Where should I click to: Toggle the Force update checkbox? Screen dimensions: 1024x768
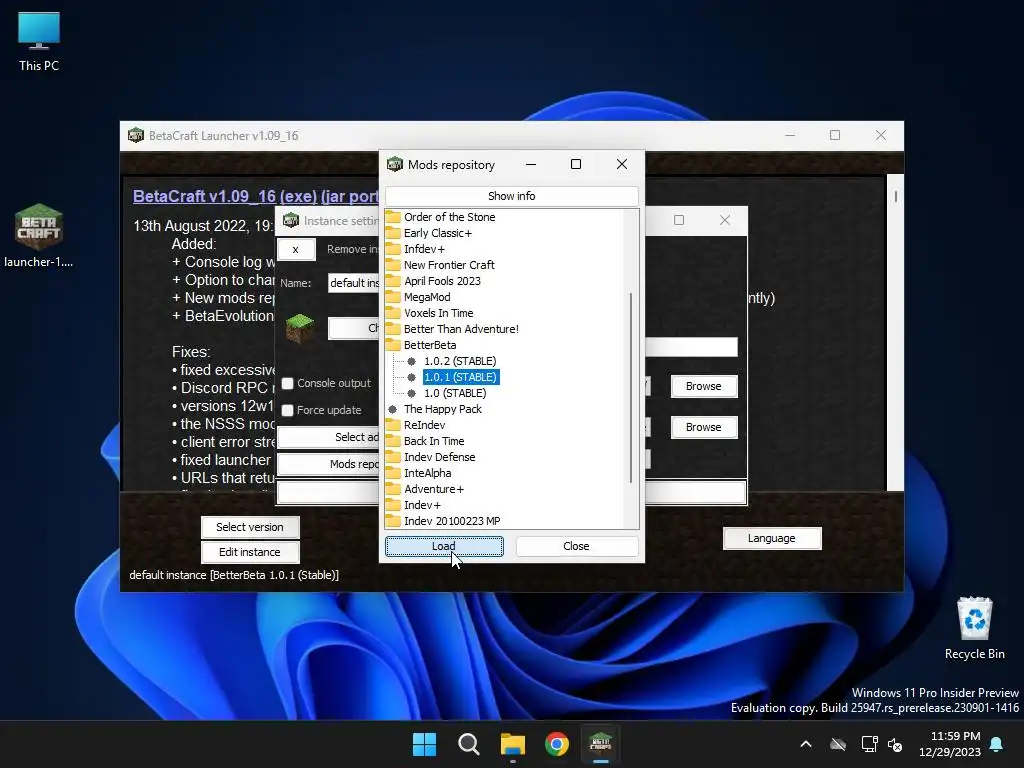click(x=287, y=410)
